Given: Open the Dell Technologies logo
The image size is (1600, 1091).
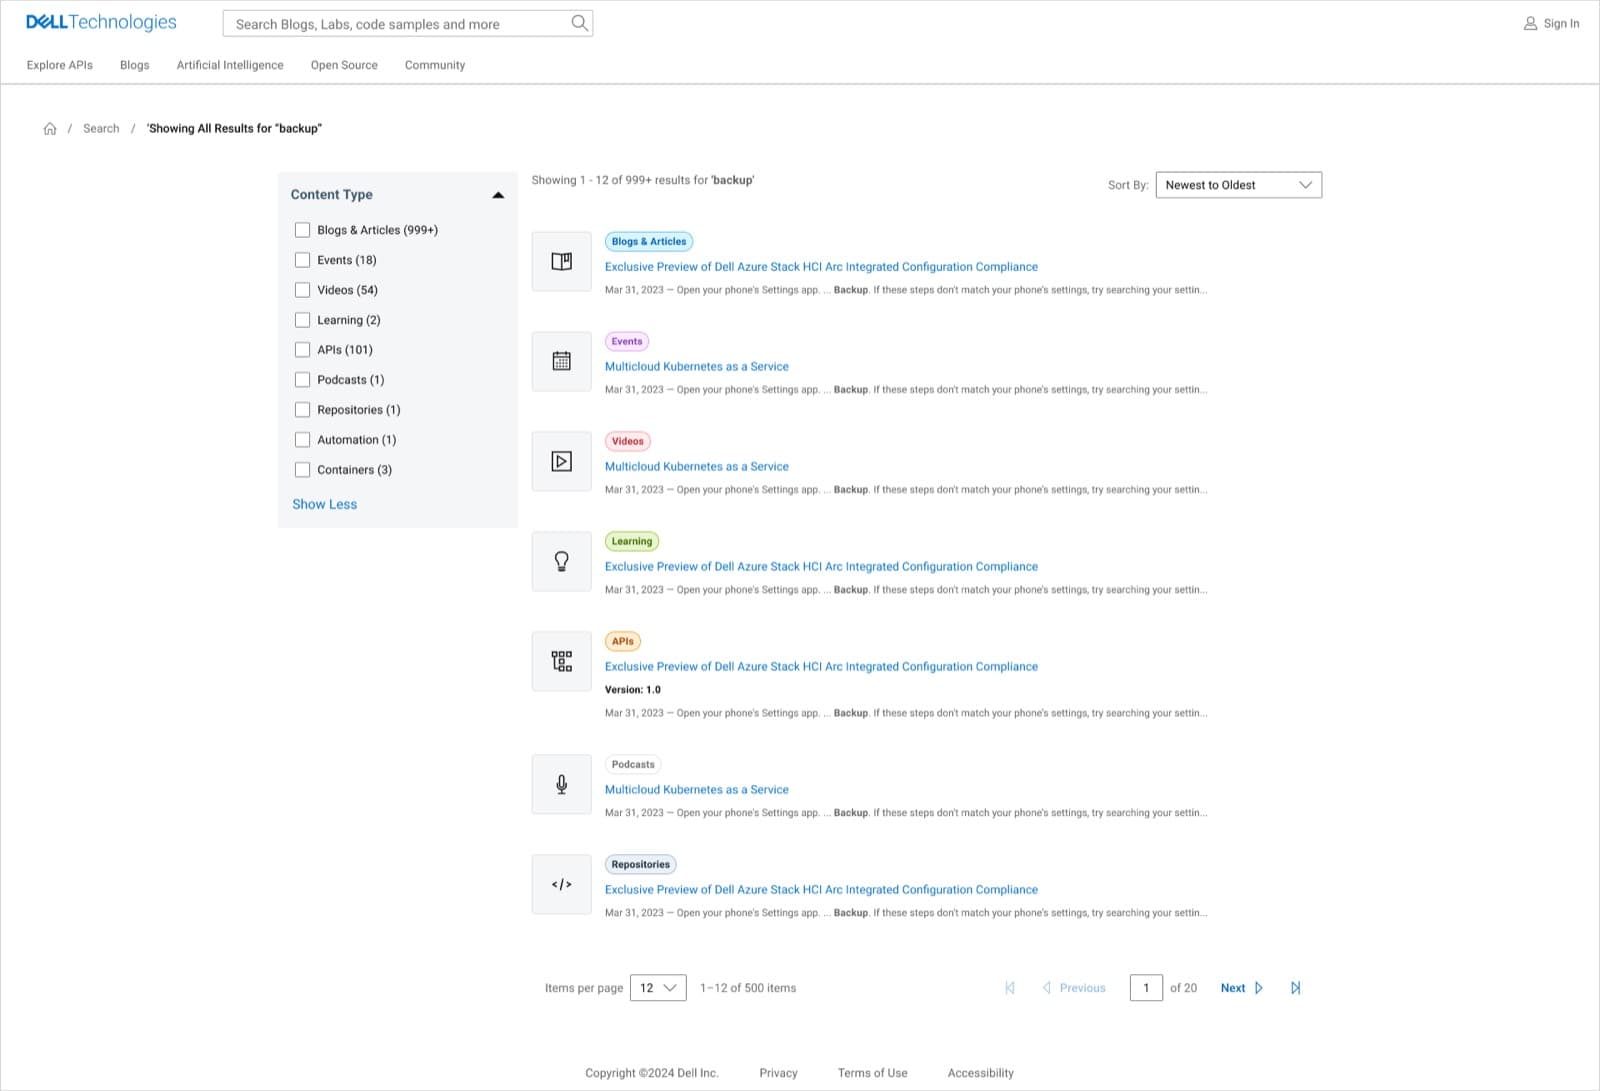Looking at the screenshot, I should (x=101, y=22).
